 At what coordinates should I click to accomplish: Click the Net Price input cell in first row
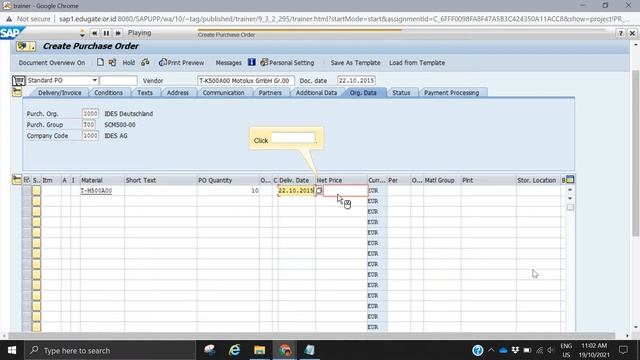[345, 191]
